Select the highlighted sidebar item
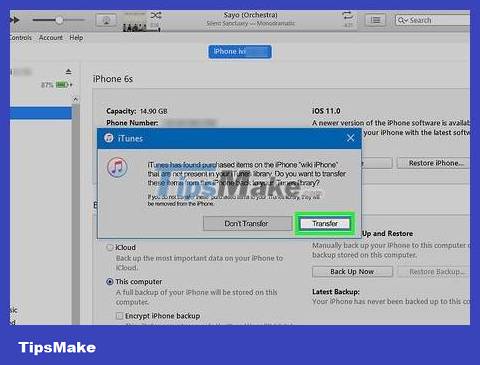 (41, 113)
